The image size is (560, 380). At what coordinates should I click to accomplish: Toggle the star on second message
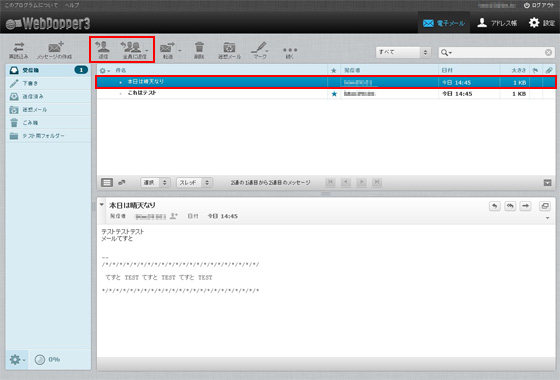(x=334, y=94)
